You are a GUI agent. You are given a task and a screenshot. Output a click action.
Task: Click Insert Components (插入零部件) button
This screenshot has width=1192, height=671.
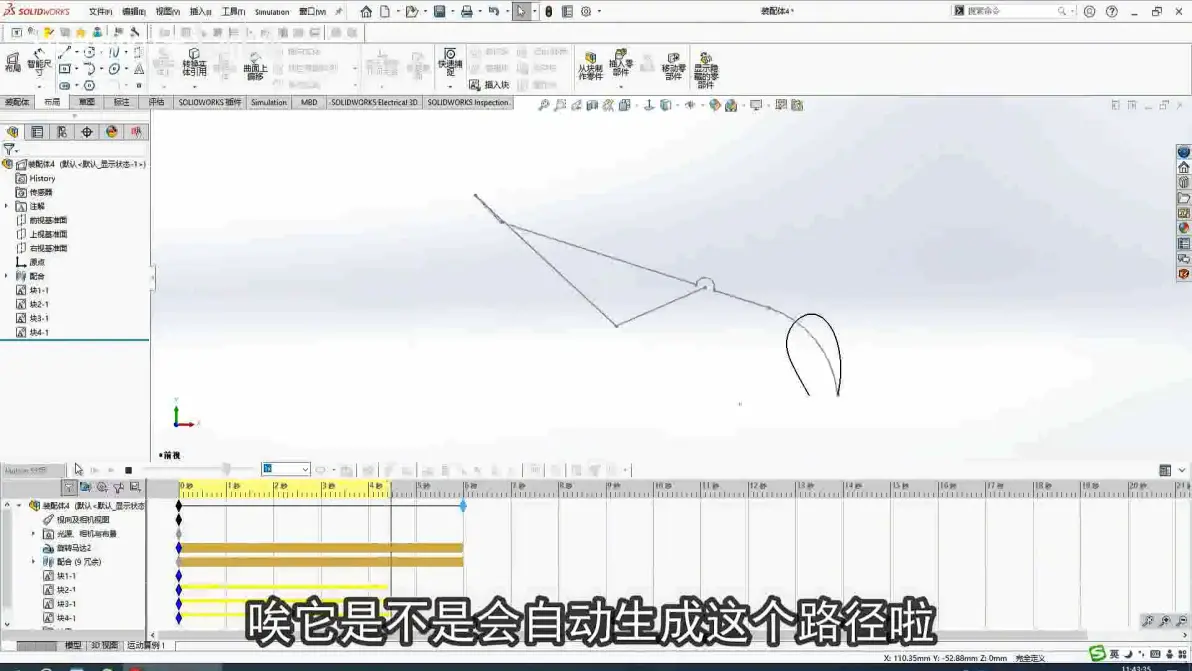(x=620, y=63)
